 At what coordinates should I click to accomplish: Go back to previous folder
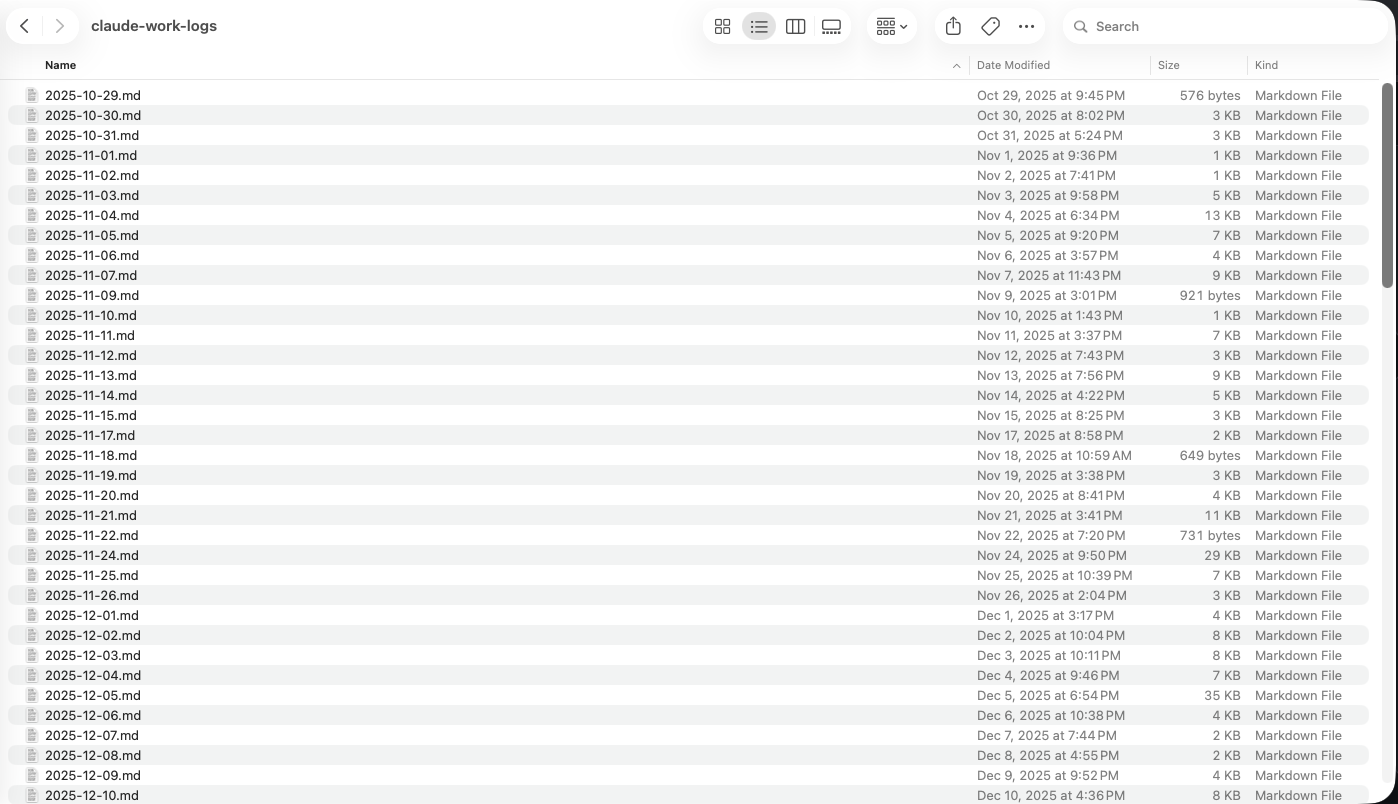point(25,26)
